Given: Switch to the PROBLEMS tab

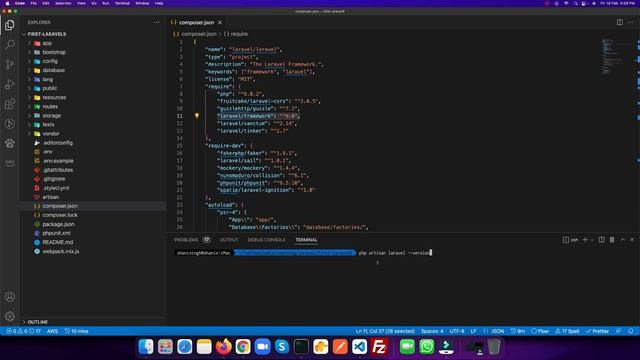Looking at the screenshot, I should [x=186, y=240].
